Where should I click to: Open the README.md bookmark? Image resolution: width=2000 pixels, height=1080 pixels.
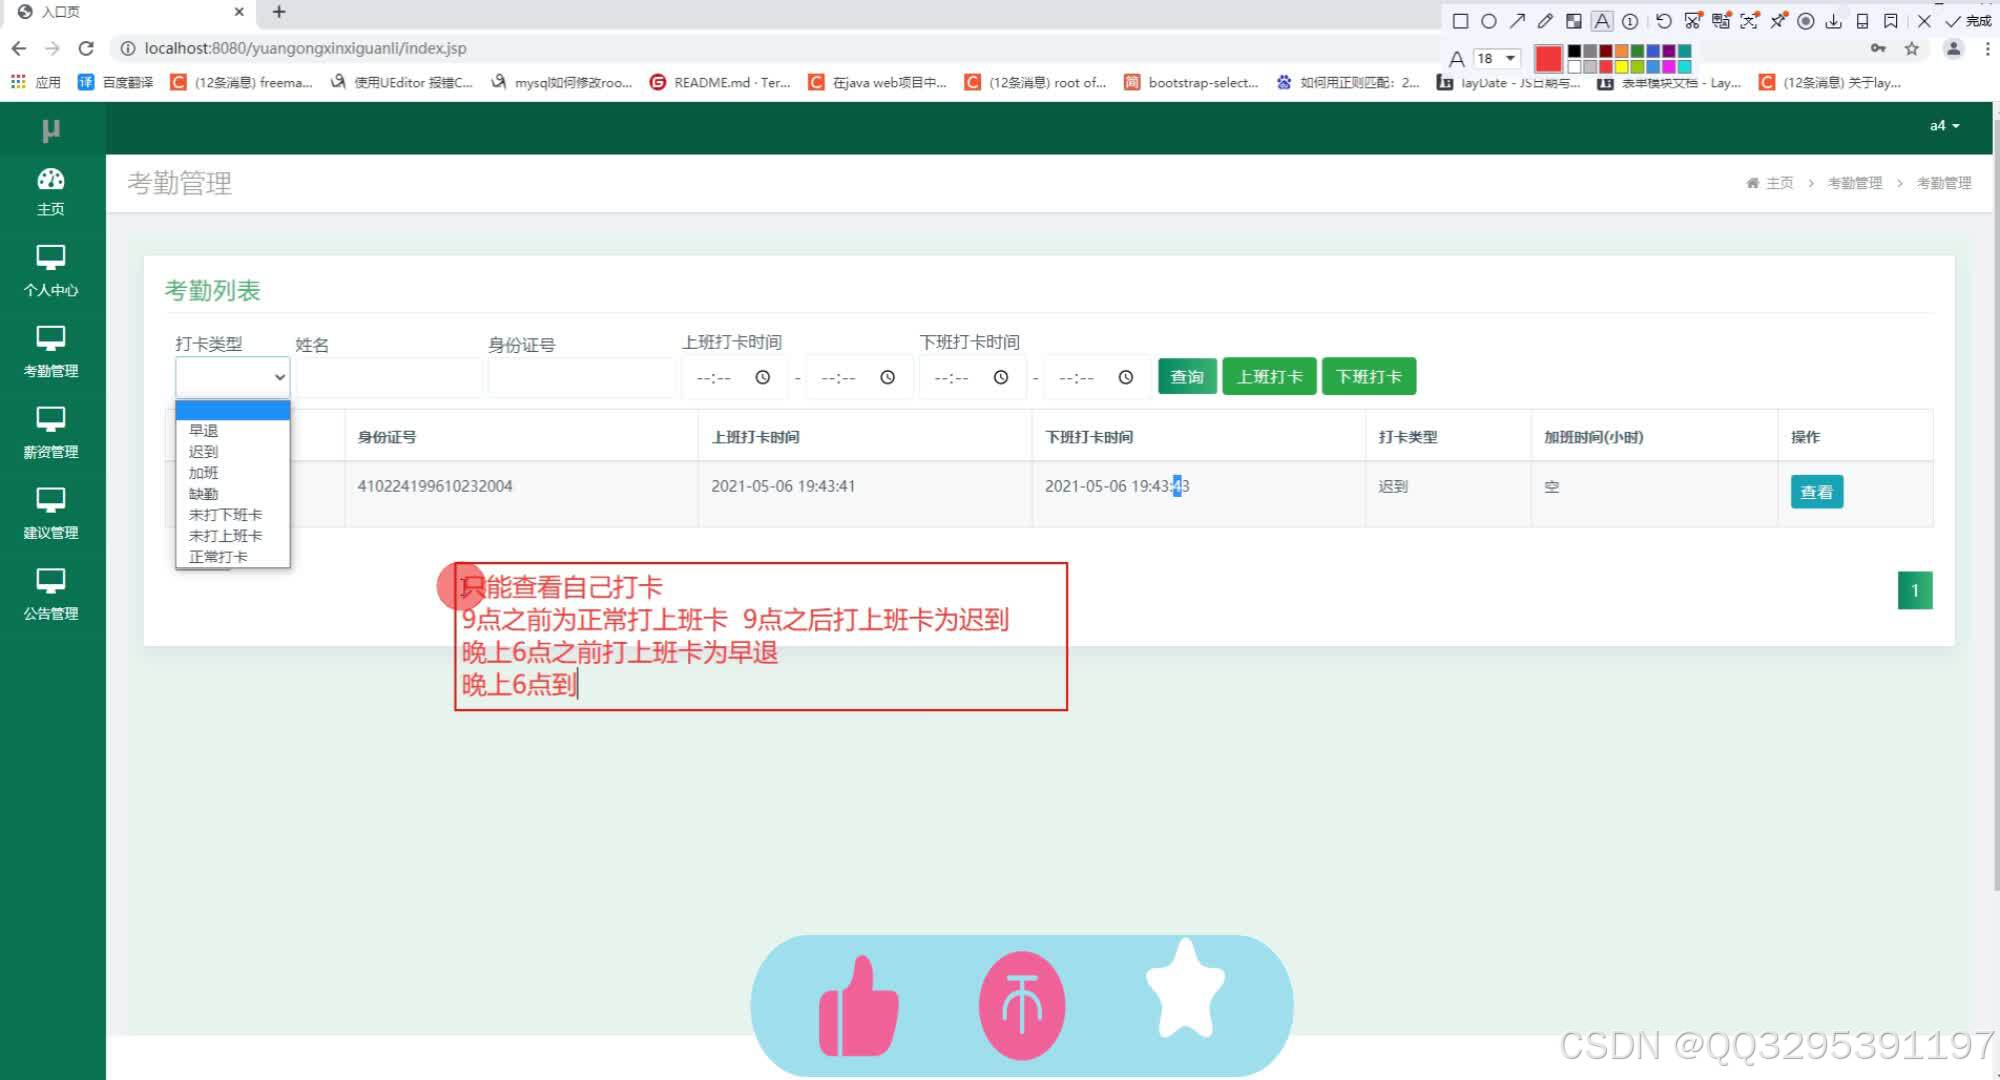pyautogui.click(x=720, y=82)
